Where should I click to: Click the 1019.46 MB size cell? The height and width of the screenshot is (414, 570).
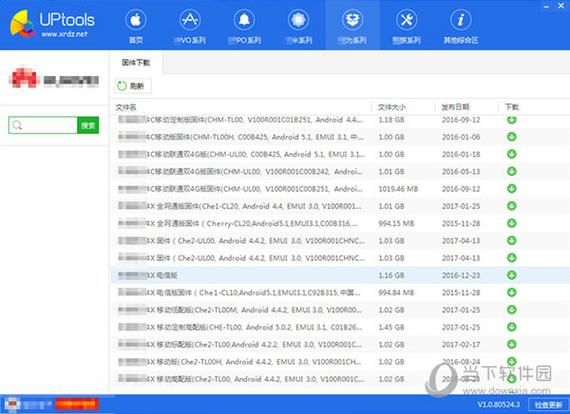click(x=398, y=189)
